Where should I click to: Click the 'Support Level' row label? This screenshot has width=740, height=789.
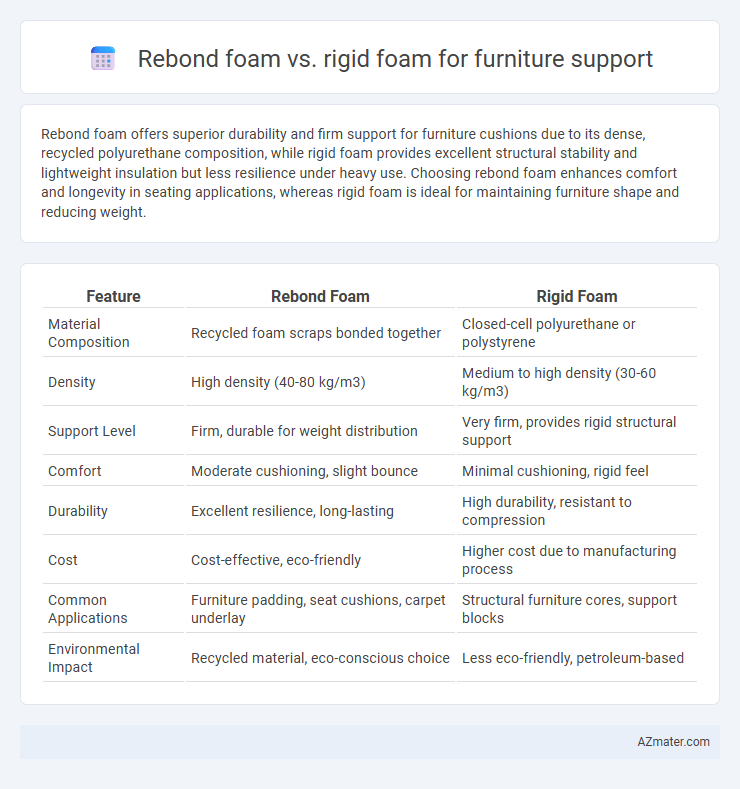coord(92,431)
